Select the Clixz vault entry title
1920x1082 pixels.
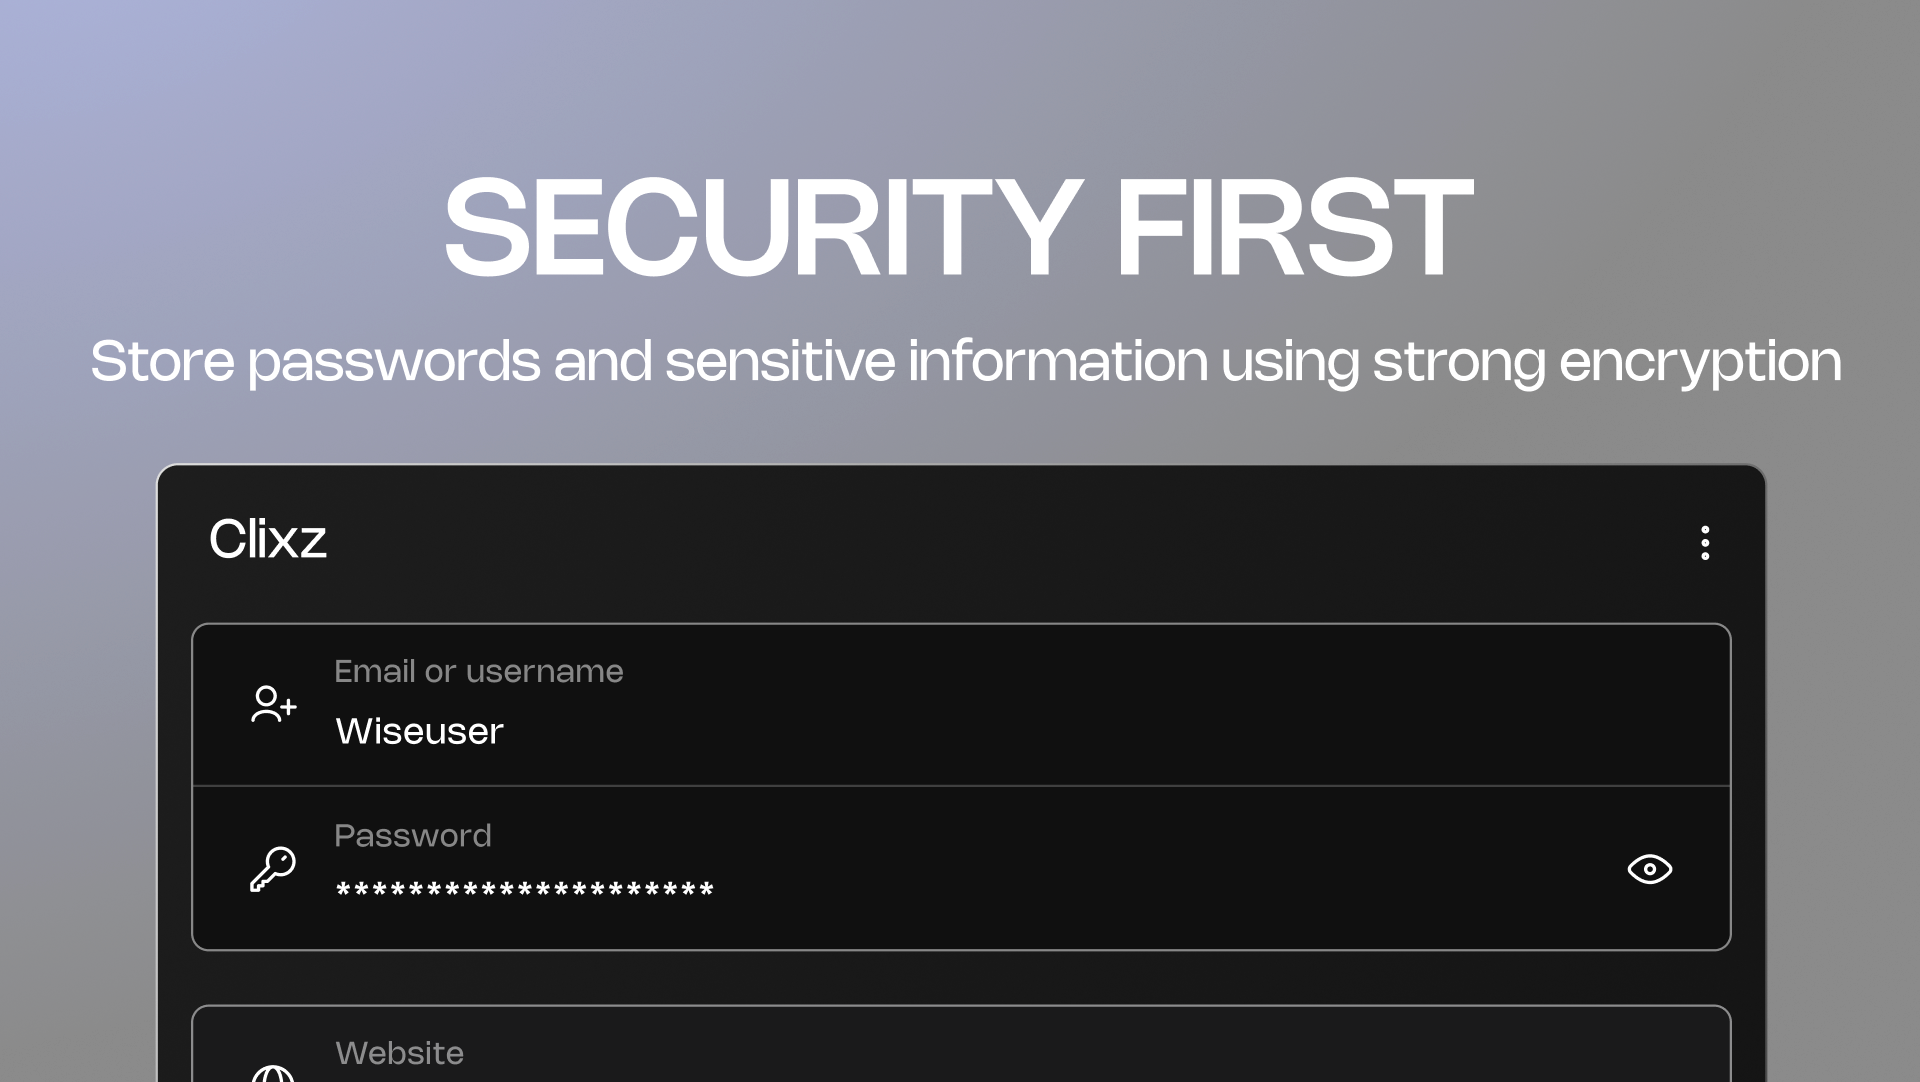tap(268, 540)
